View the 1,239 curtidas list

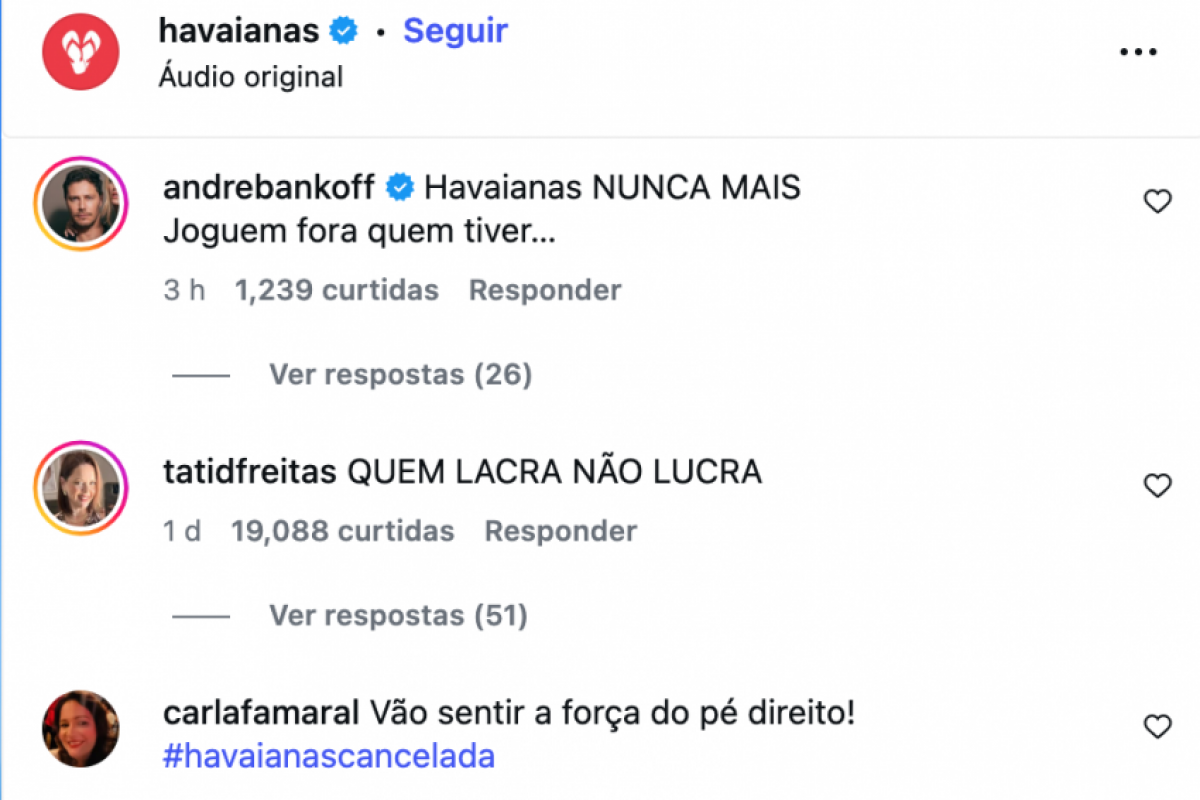336,290
